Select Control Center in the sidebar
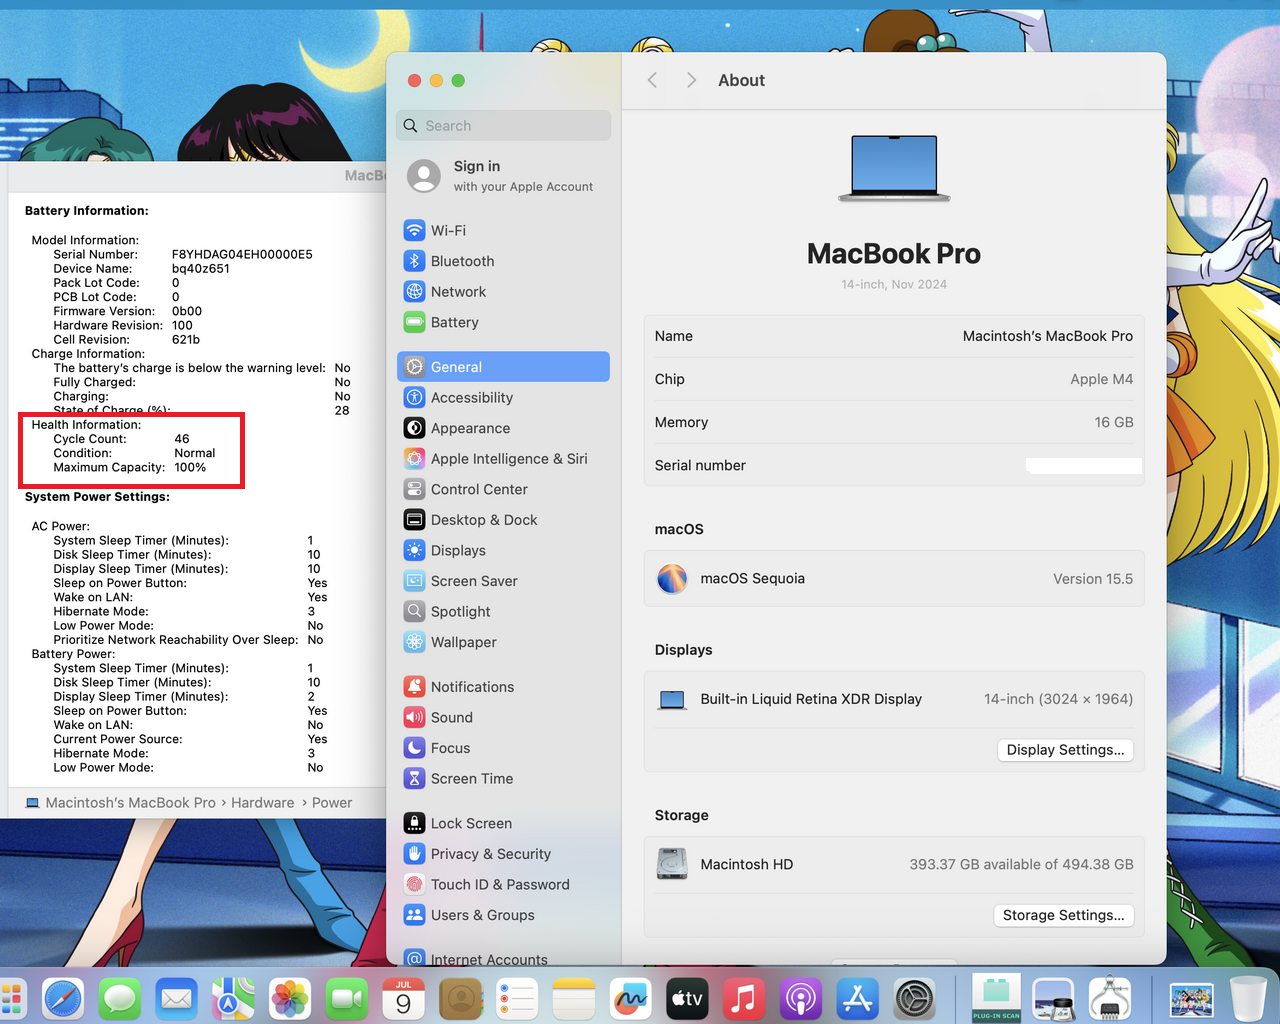This screenshot has width=1280, height=1024. tap(503, 489)
